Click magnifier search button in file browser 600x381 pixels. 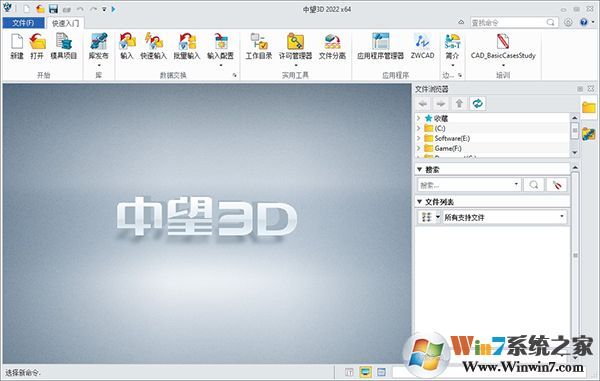click(x=534, y=185)
